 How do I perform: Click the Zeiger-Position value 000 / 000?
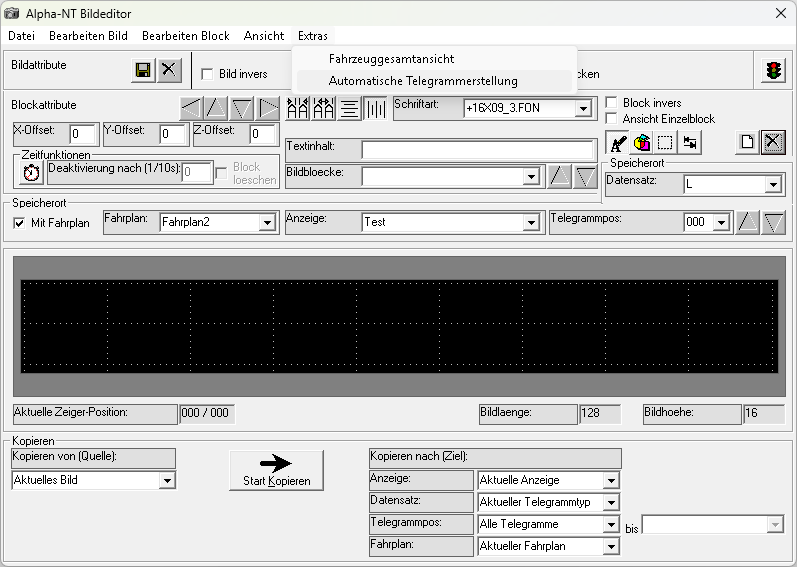[207, 413]
